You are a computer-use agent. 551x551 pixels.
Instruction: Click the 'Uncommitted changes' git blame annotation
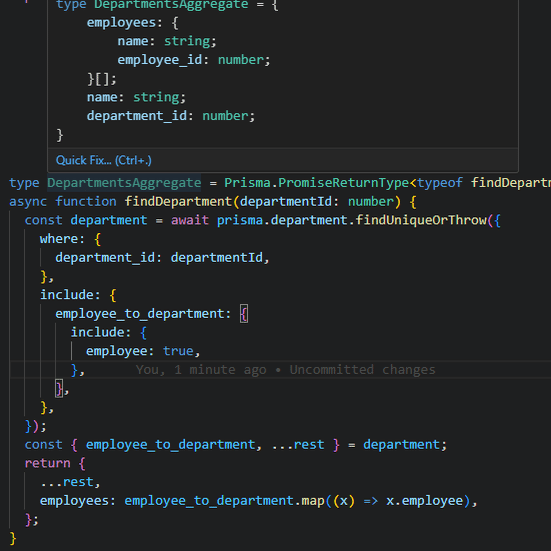[362, 370]
